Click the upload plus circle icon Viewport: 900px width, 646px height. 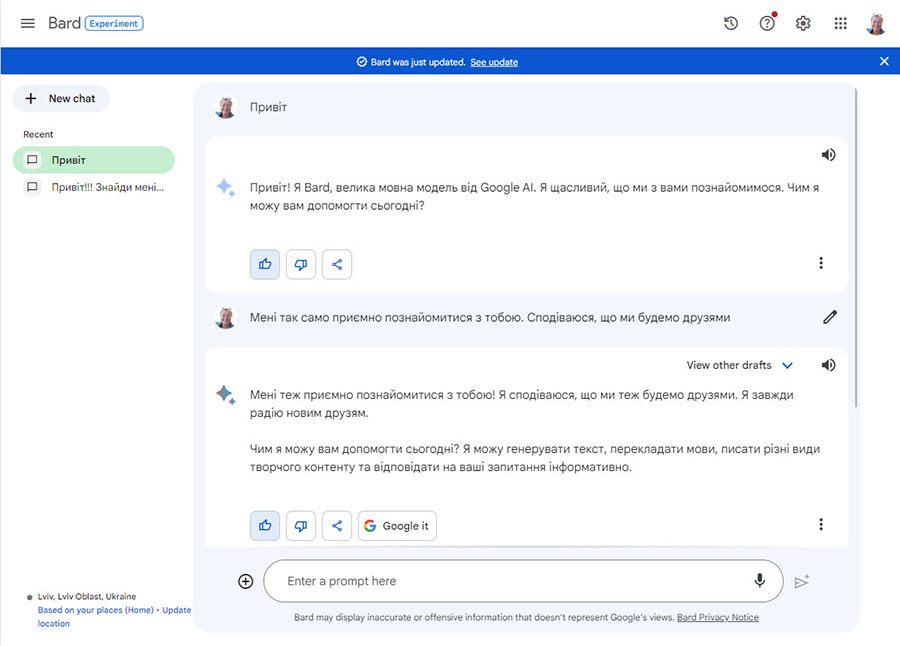click(246, 581)
